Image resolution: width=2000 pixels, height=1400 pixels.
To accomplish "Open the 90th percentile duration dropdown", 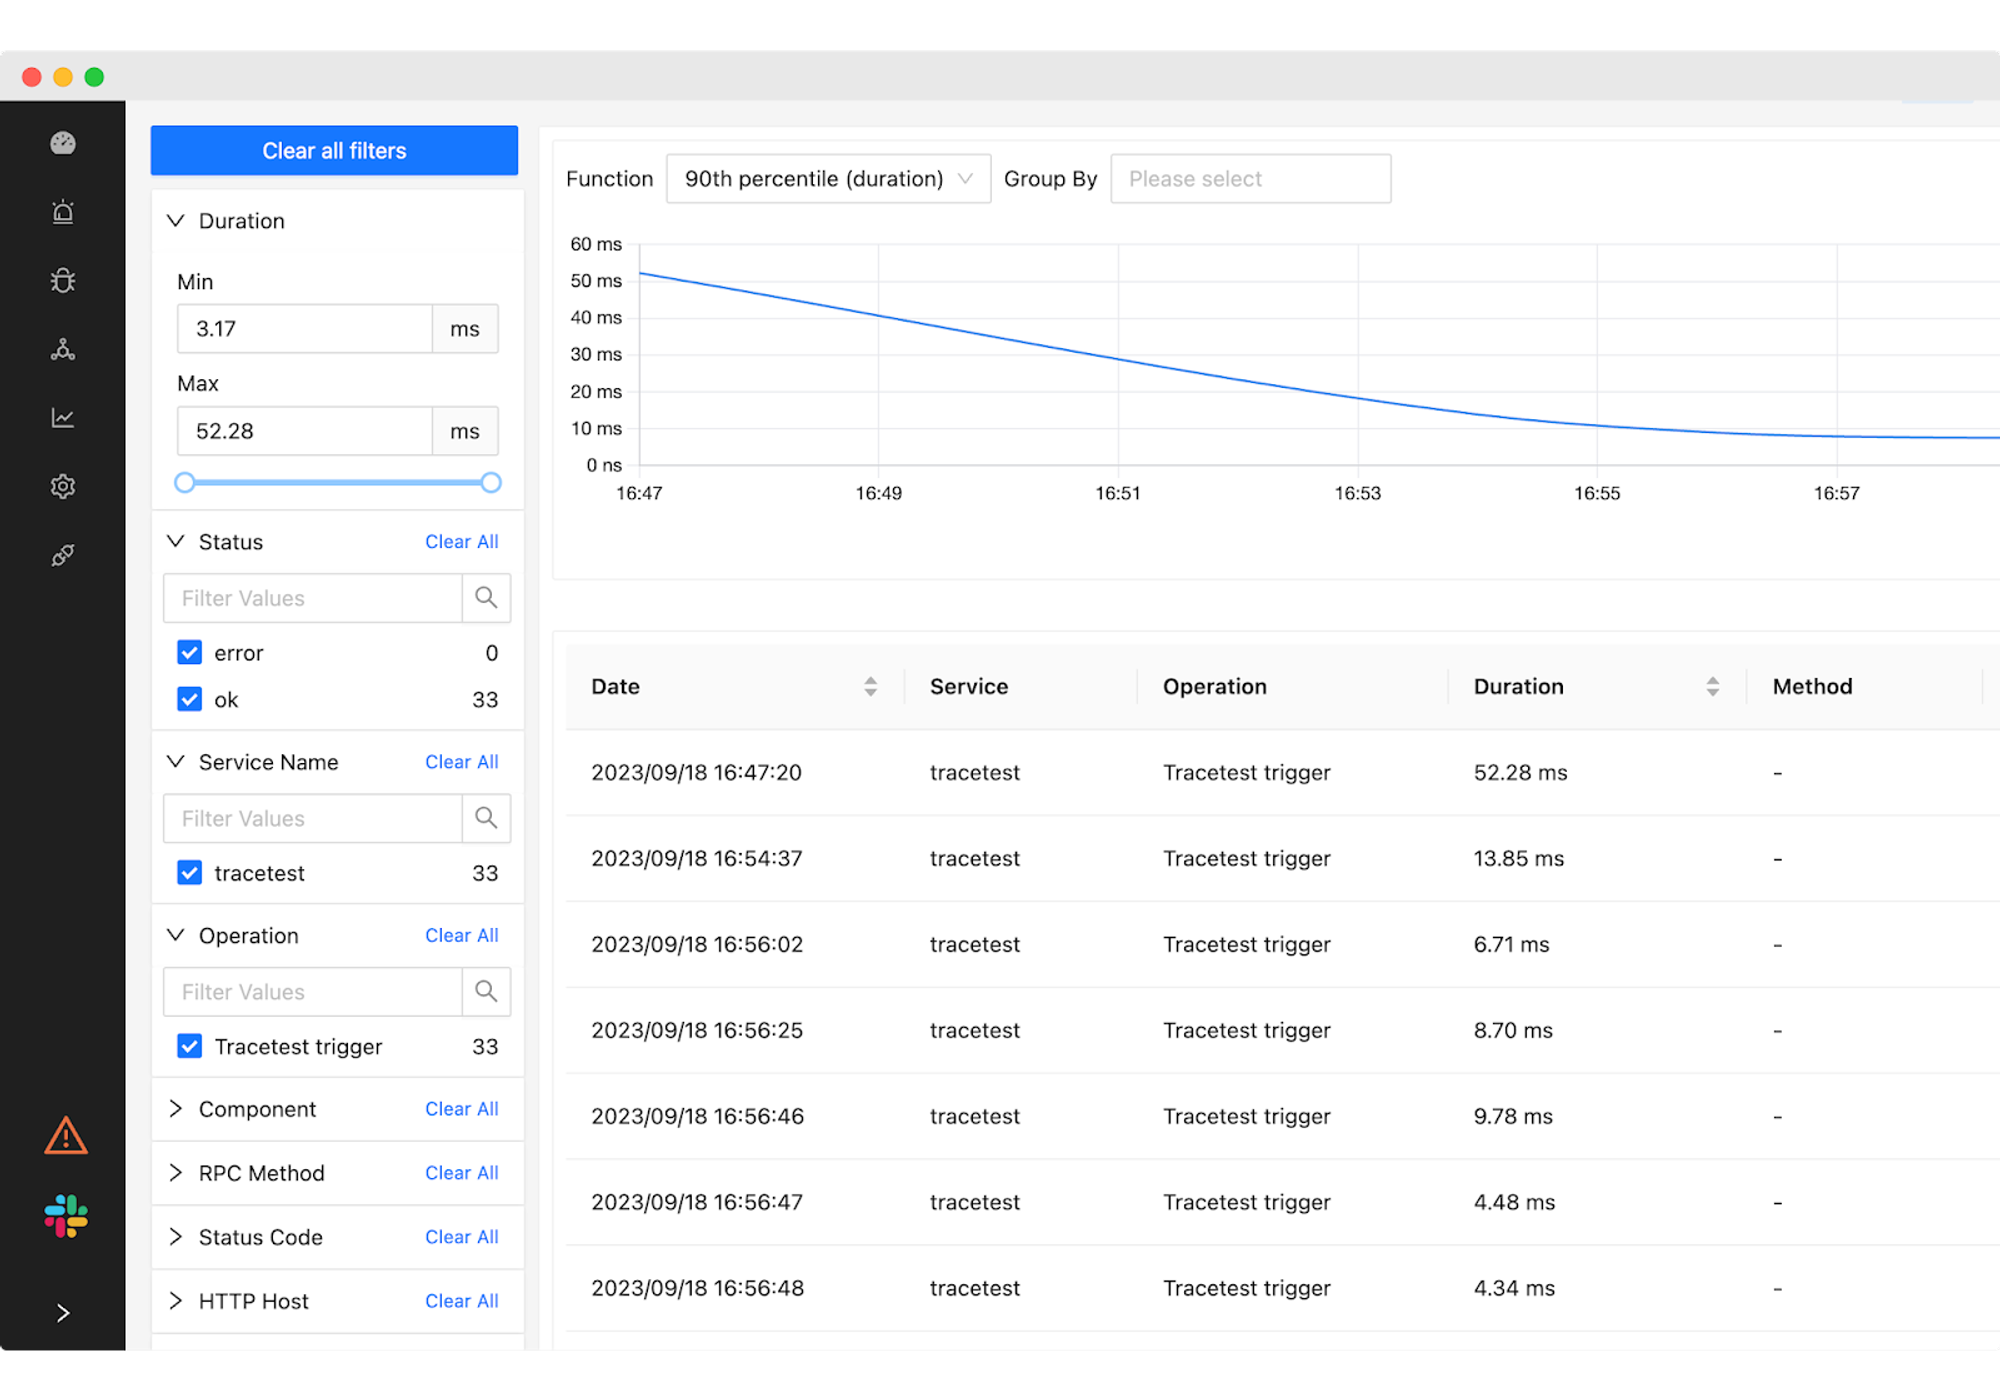I will (x=827, y=178).
